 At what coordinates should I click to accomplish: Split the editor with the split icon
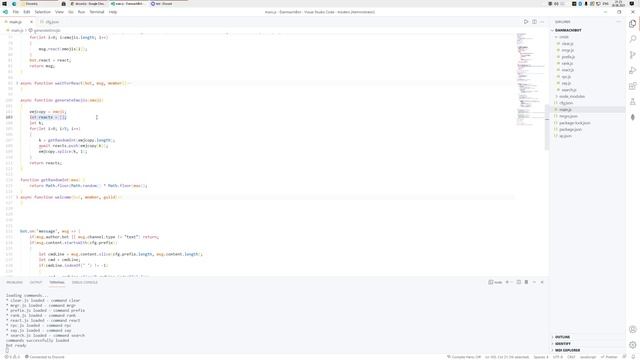pyautogui.click(x=534, y=22)
